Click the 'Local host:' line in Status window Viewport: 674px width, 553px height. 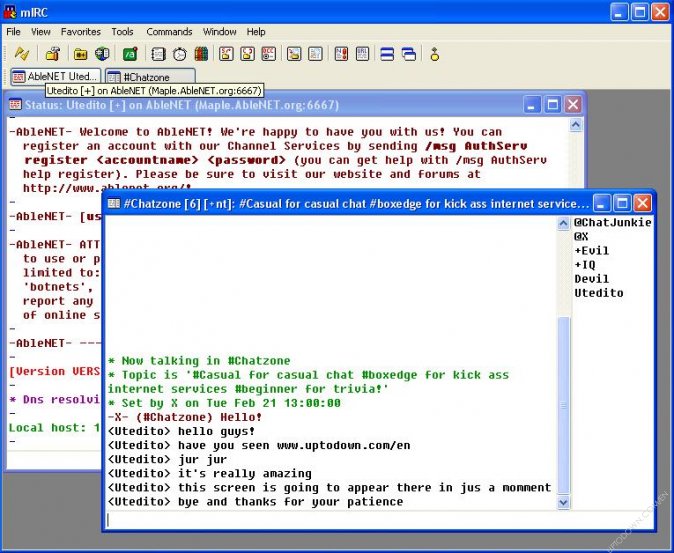point(54,428)
